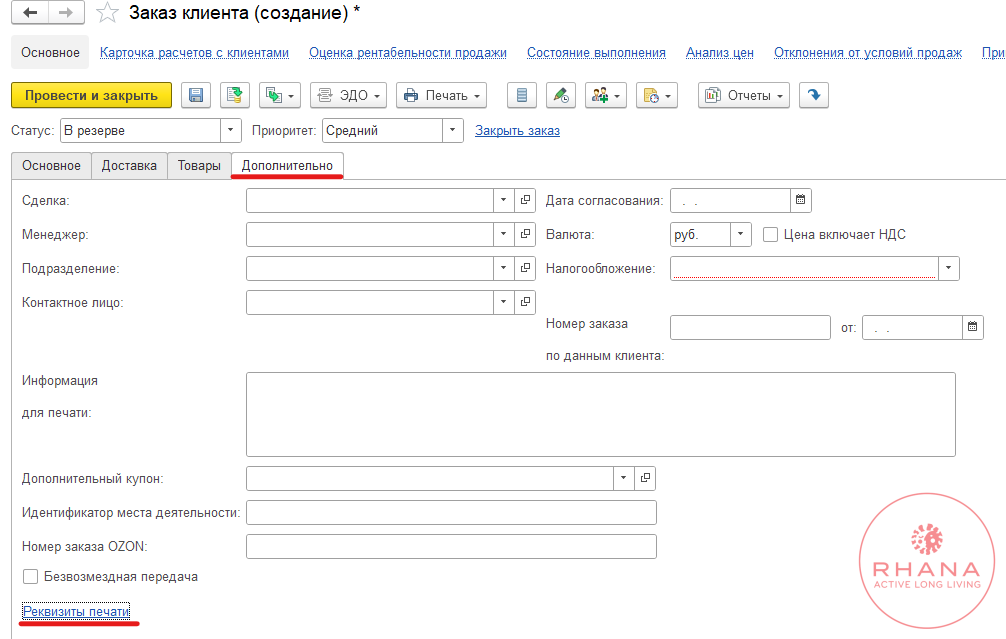This screenshot has width=1006, height=639.
Task: Open the people with plus sign icon menu
Action: tap(606, 96)
